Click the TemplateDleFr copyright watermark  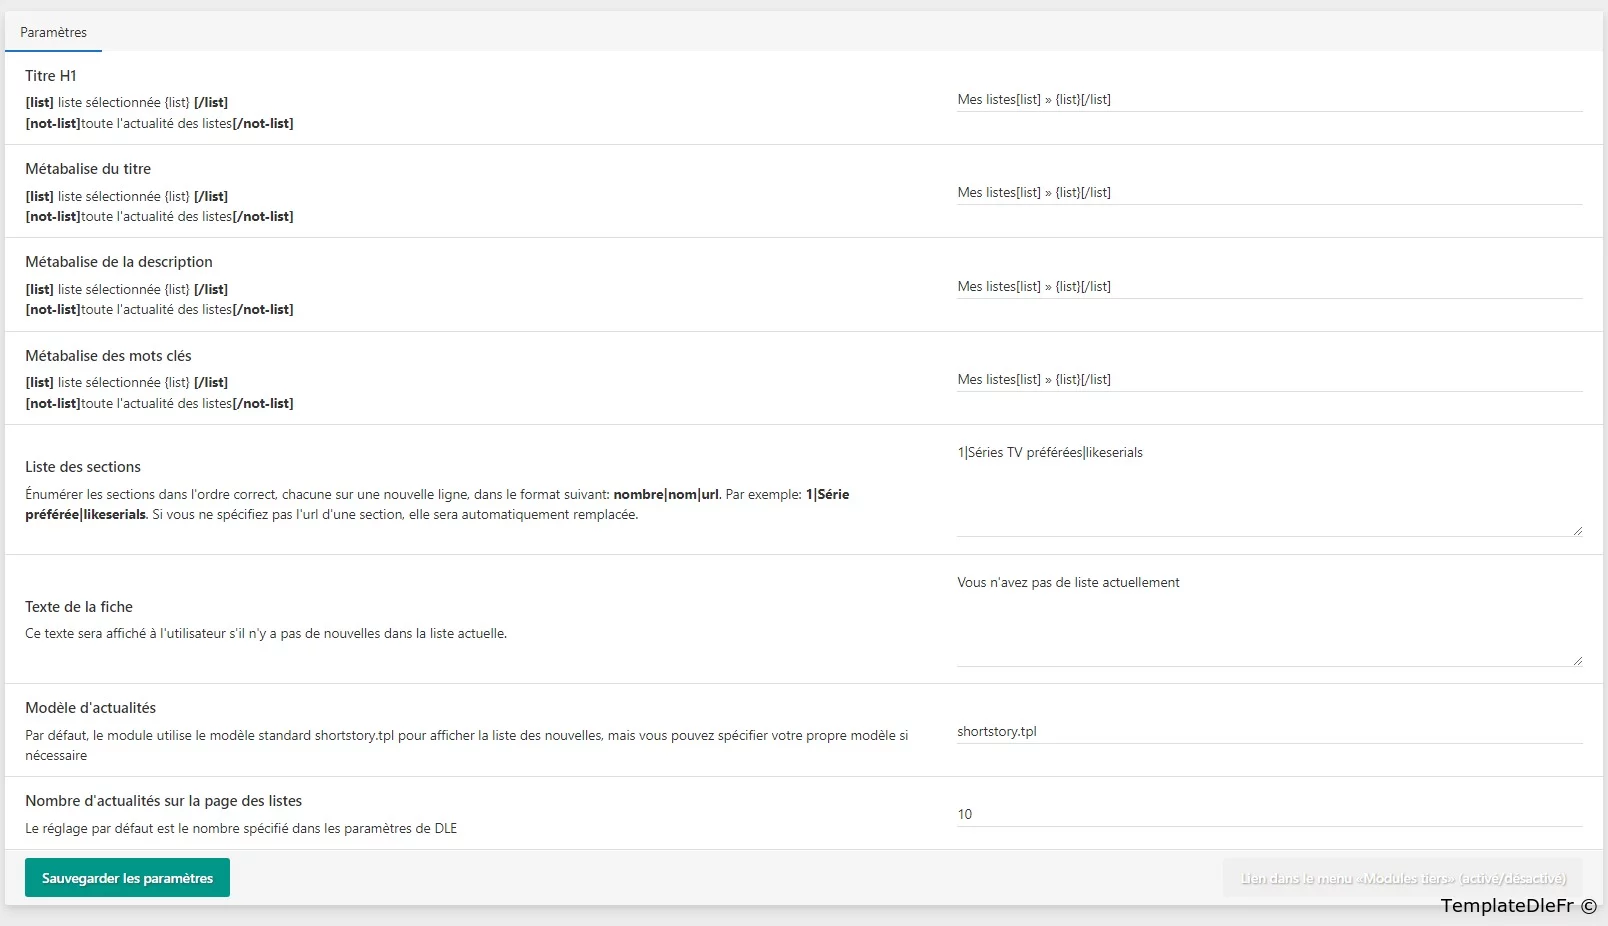click(1518, 906)
